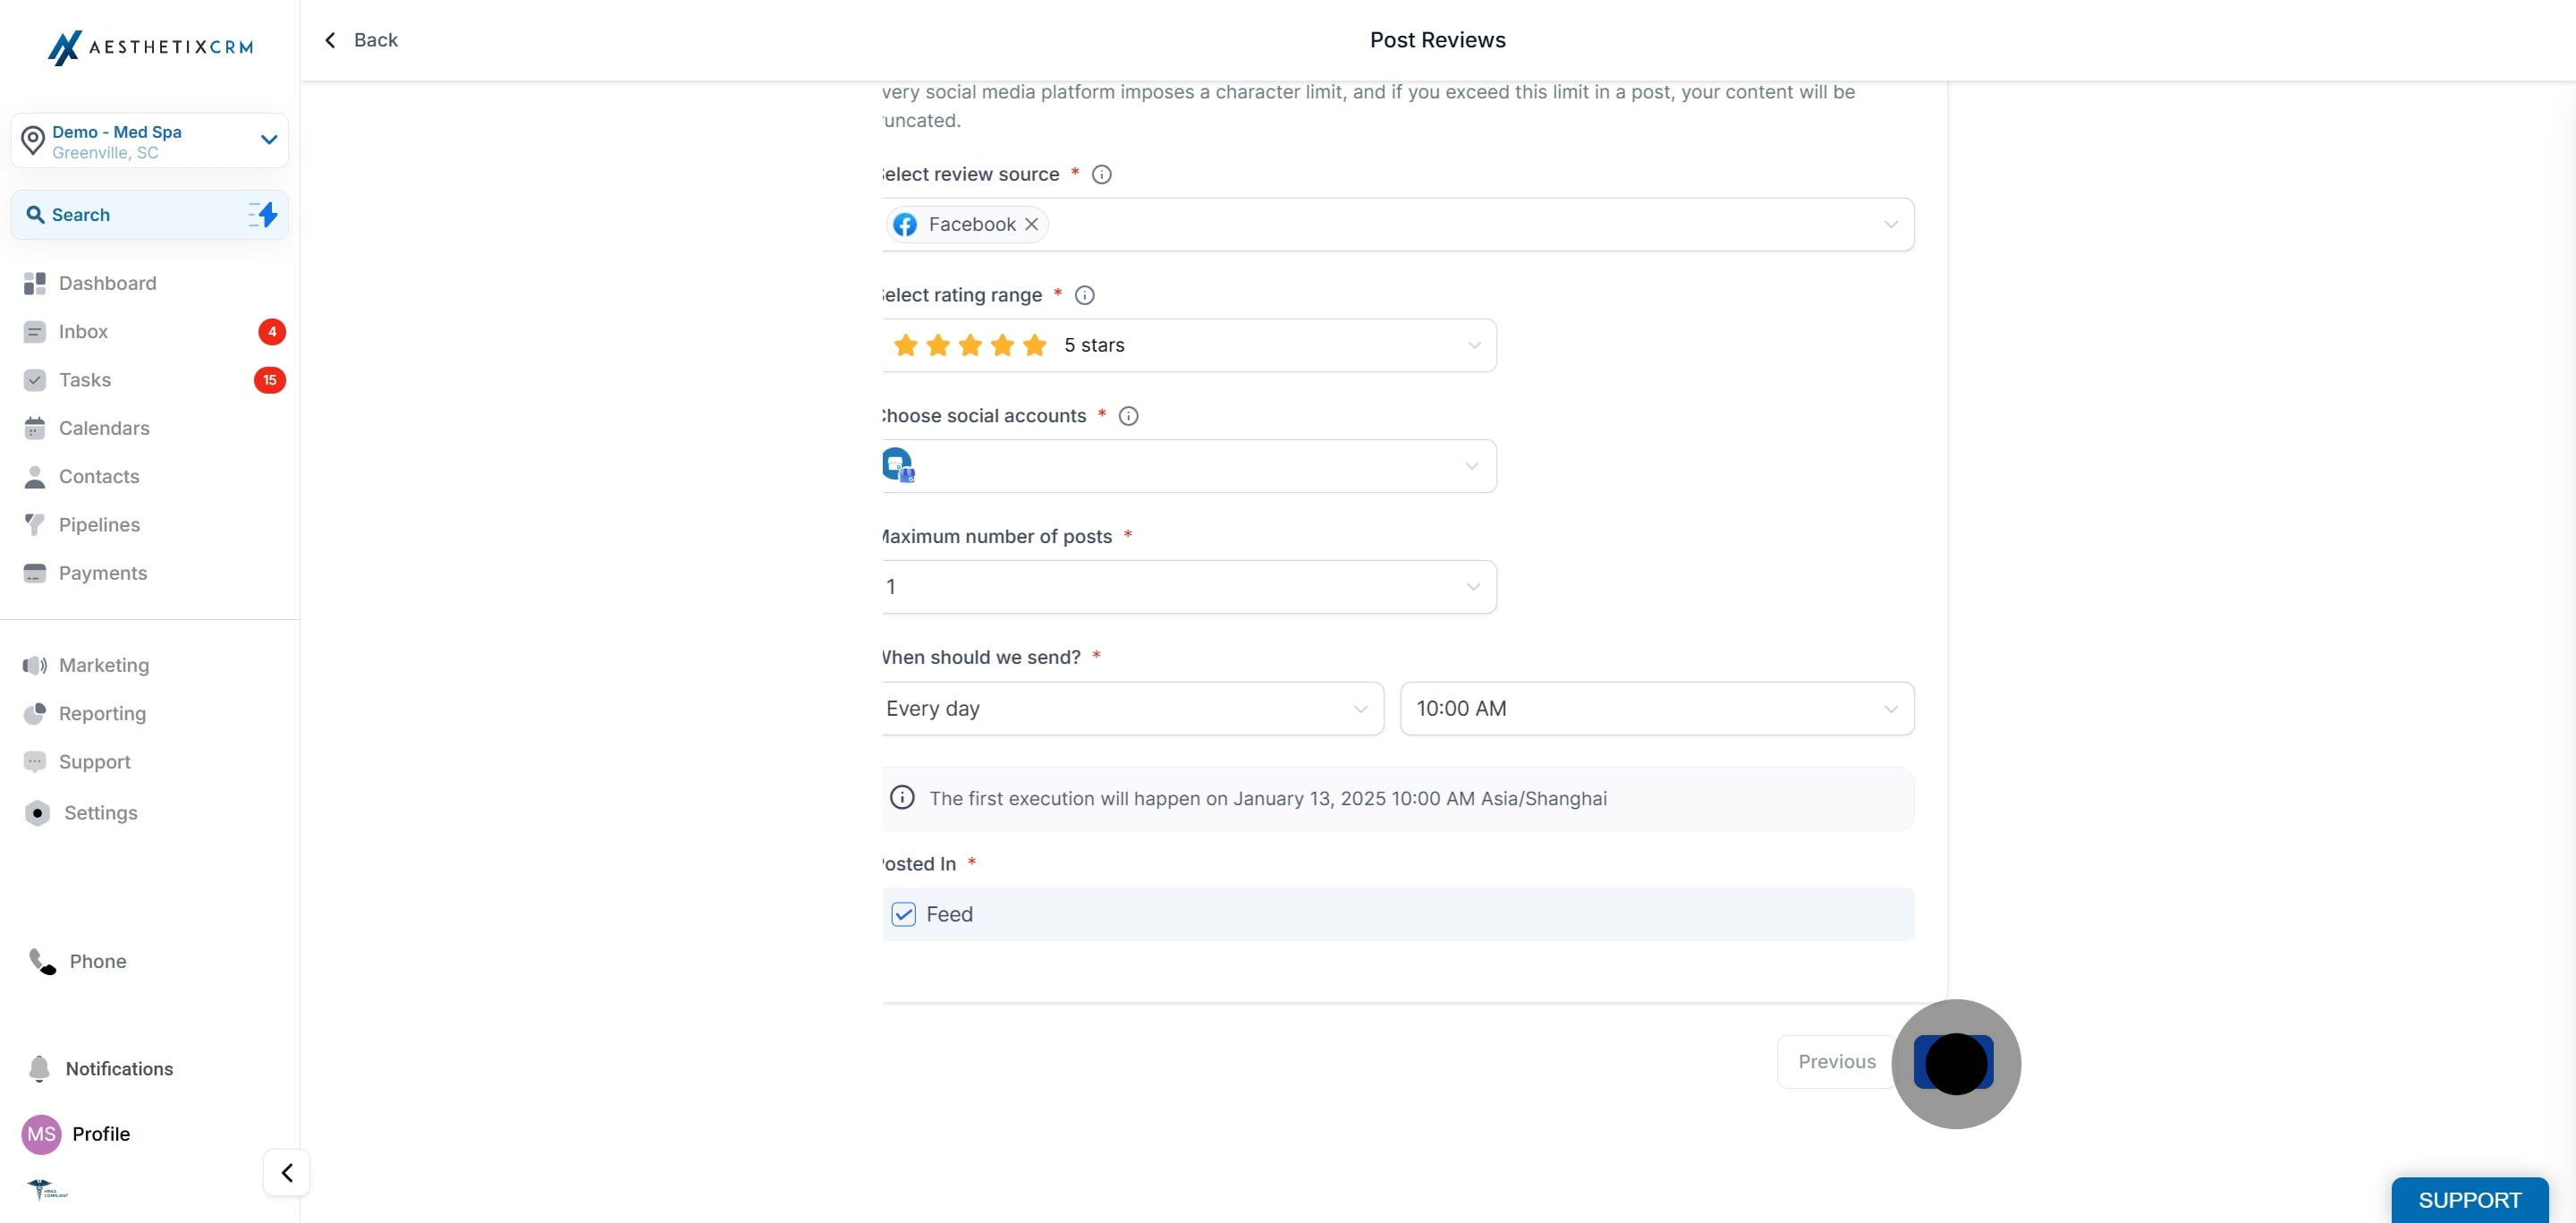Image resolution: width=2576 pixels, height=1223 pixels.
Task: Uncheck the Feed checkbox
Action: [903, 914]
